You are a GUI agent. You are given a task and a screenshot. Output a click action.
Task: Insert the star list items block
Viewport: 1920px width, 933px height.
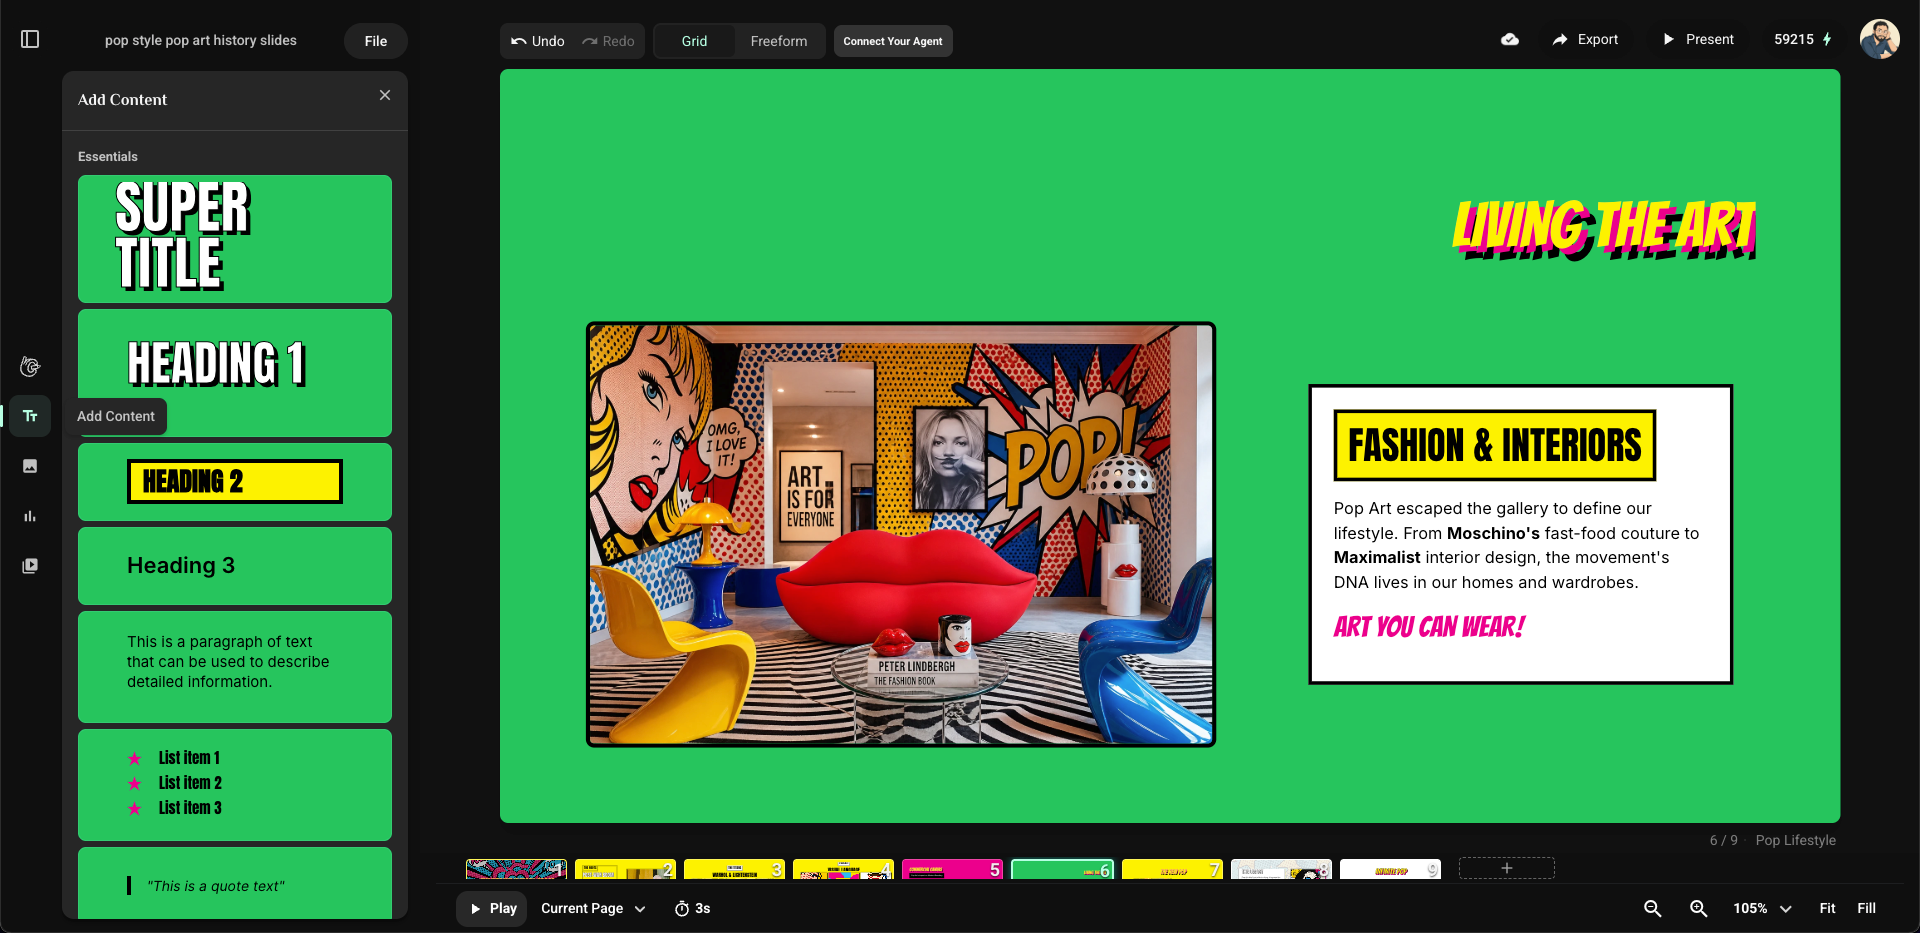point(235,785)
